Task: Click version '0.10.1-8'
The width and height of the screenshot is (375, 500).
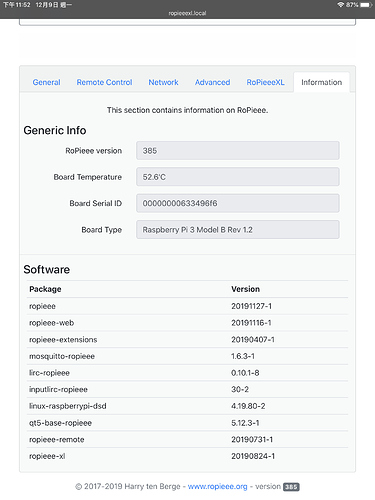Action: pos(245,373)
